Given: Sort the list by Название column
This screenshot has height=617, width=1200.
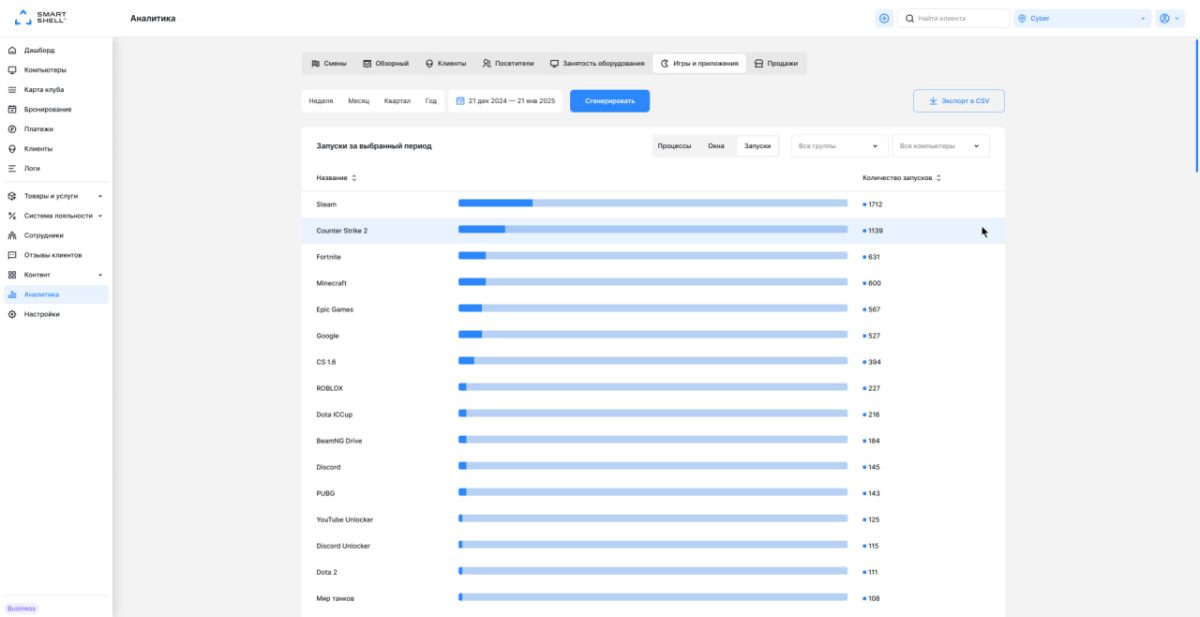Looking at the screenshot, I should (336, 178).
